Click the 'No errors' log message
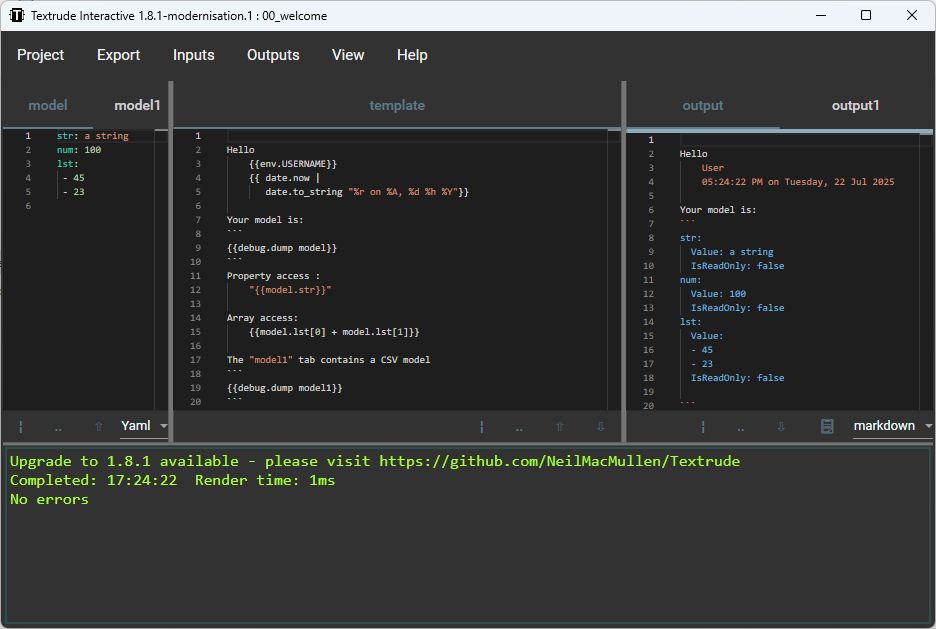Viewport: 936px width, 629px height. click(50, 500)
